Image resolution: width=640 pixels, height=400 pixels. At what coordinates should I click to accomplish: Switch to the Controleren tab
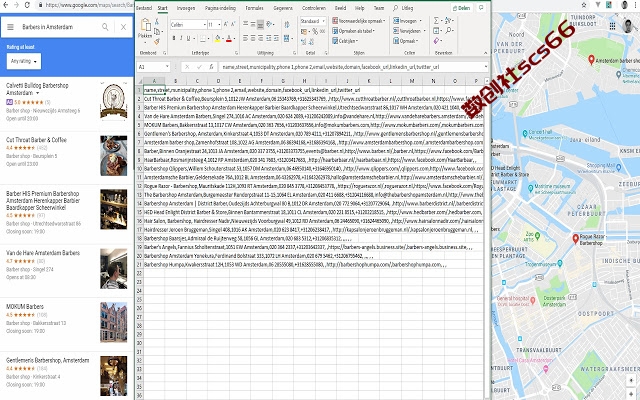tap(313, 8)
